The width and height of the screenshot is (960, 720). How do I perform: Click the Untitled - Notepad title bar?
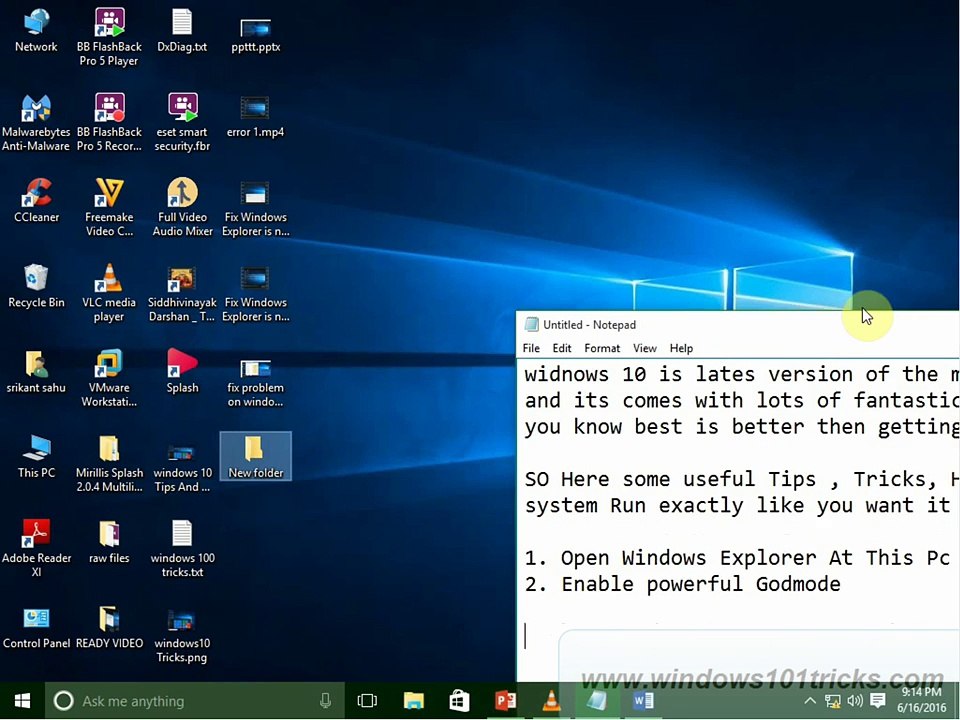[738, 324]
